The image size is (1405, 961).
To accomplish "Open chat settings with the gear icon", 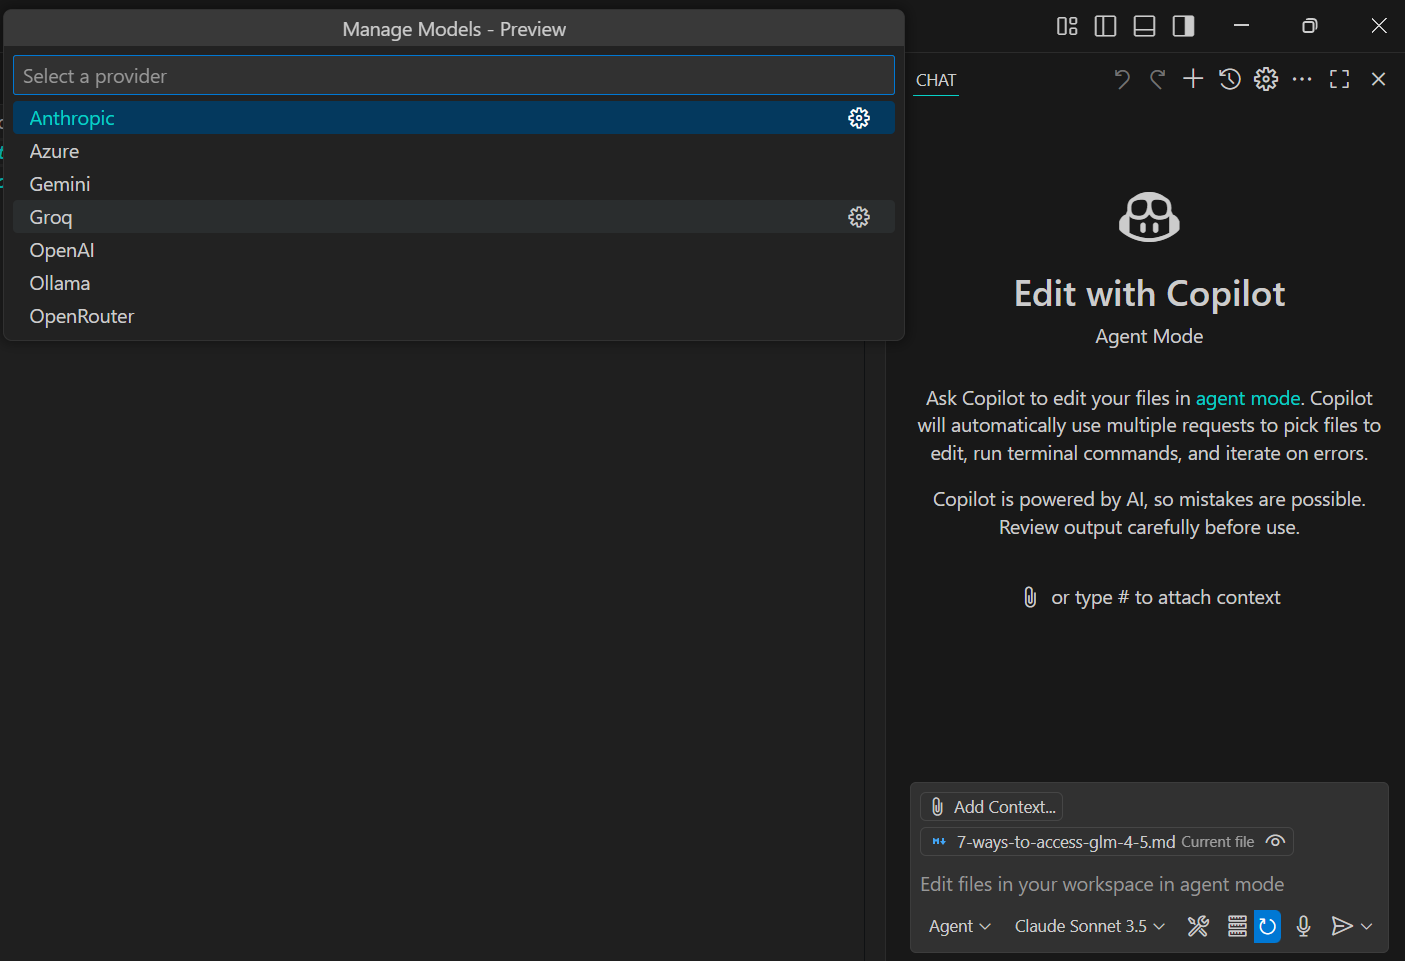I will point(1265,78).
